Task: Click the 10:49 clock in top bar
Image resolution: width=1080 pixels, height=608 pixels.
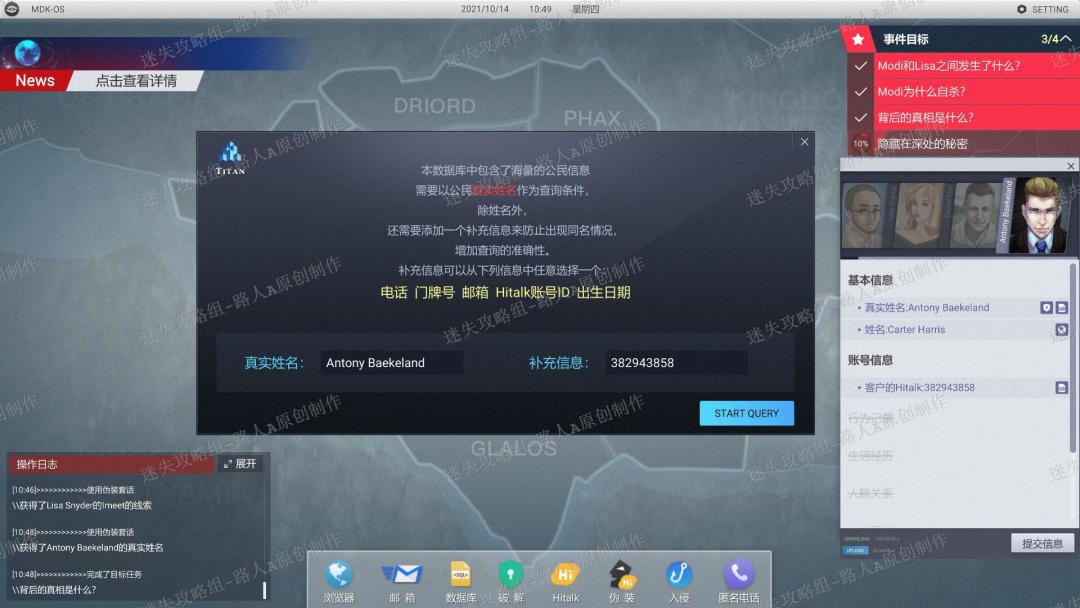Action: [540, 9]
